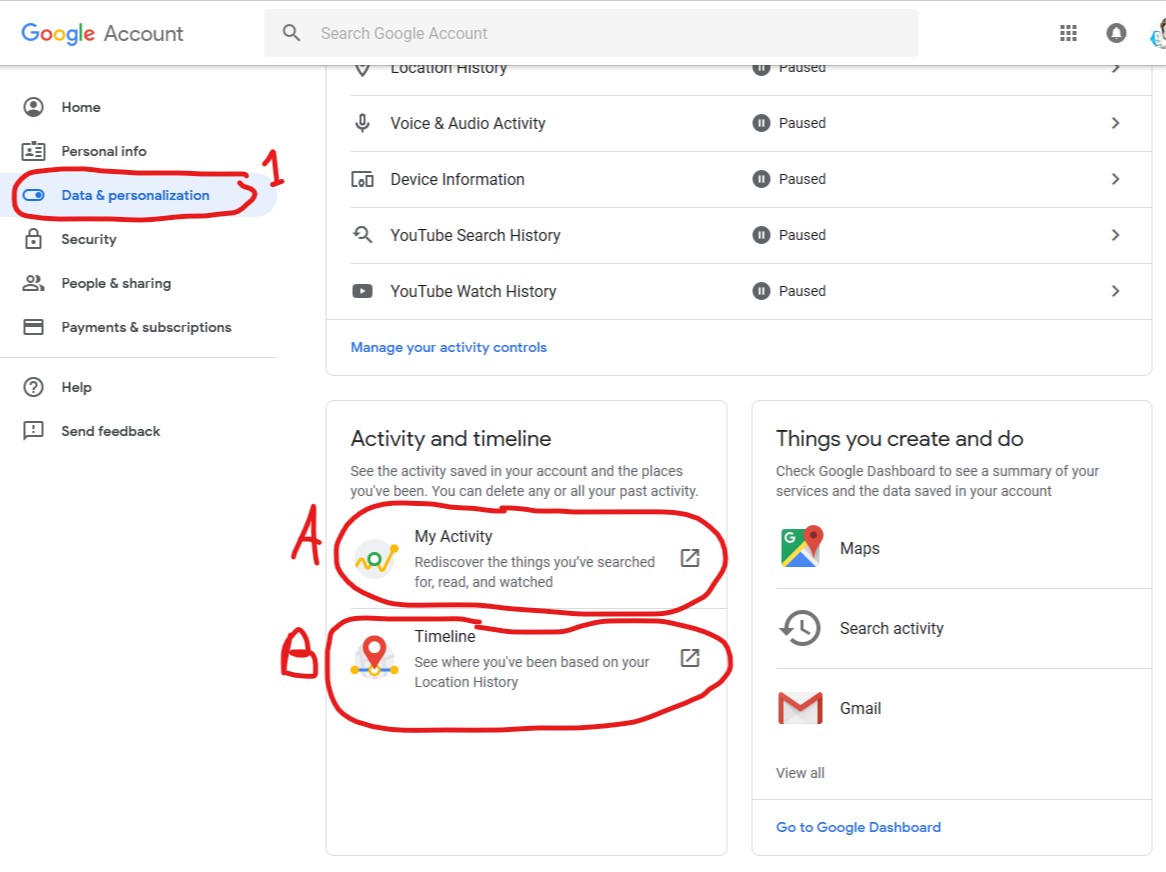Click the Google Maps icon
This screenshot has height=872, width=1166.
(x=800, y=548)
